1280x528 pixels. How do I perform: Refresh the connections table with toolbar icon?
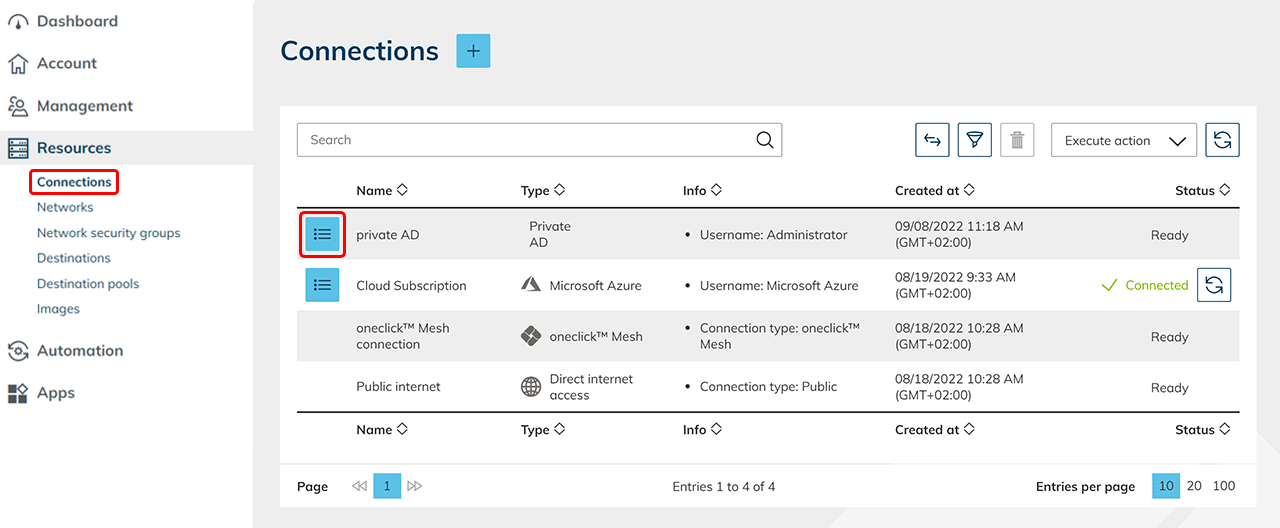[x=1222, y=141]
